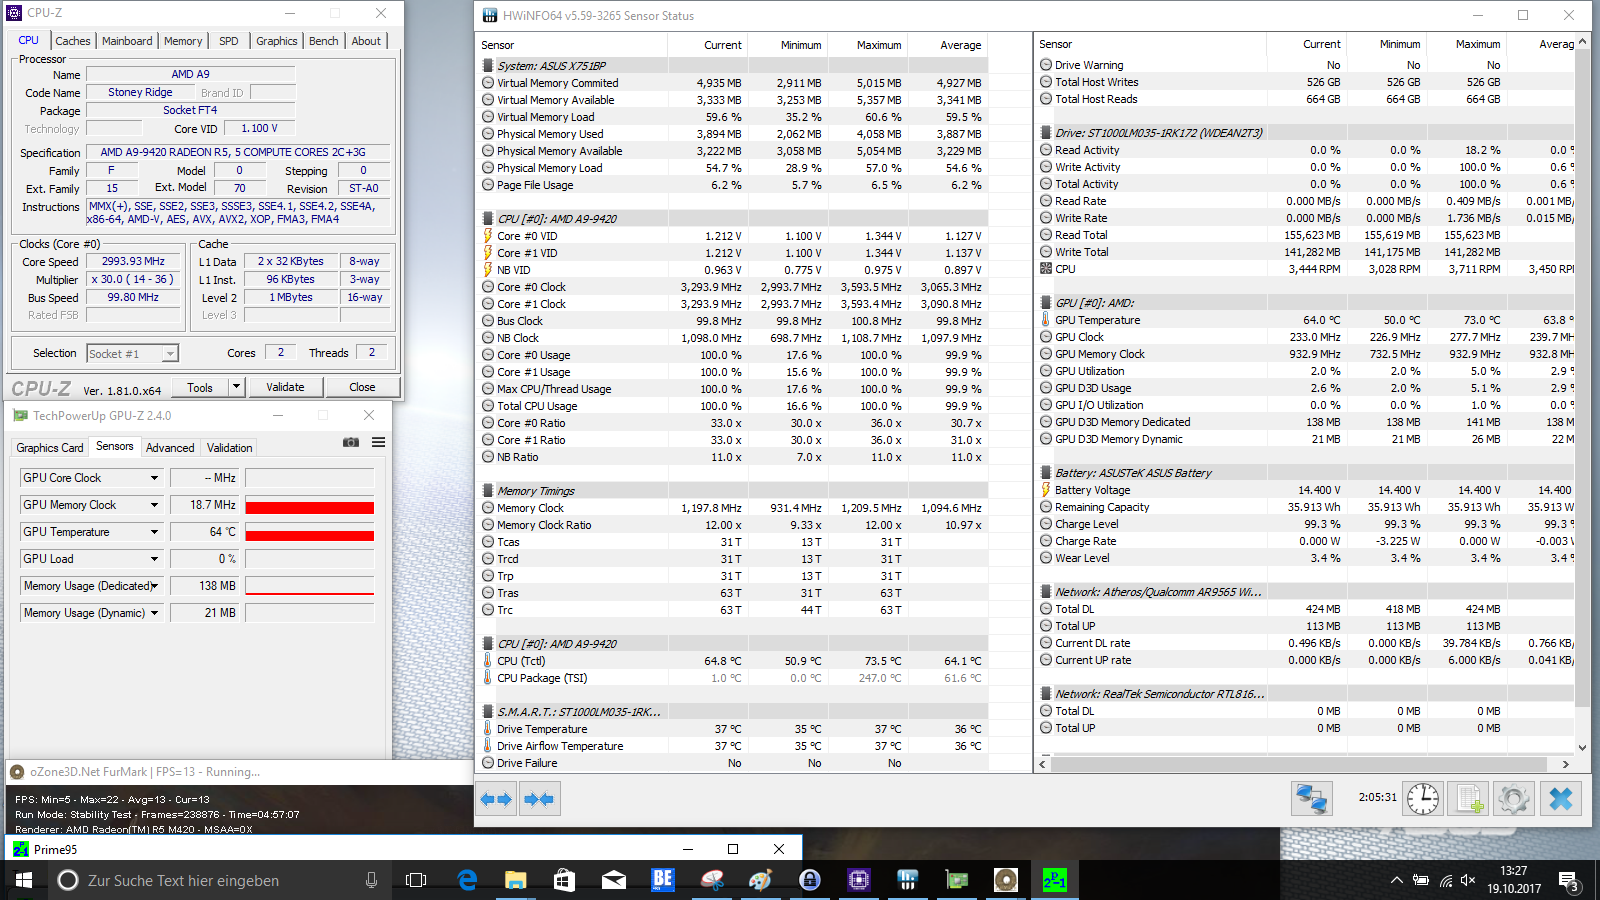Open the Mail app from the taskbar
Viewport: 1600px width, 900px height.
tap(614, 880)
